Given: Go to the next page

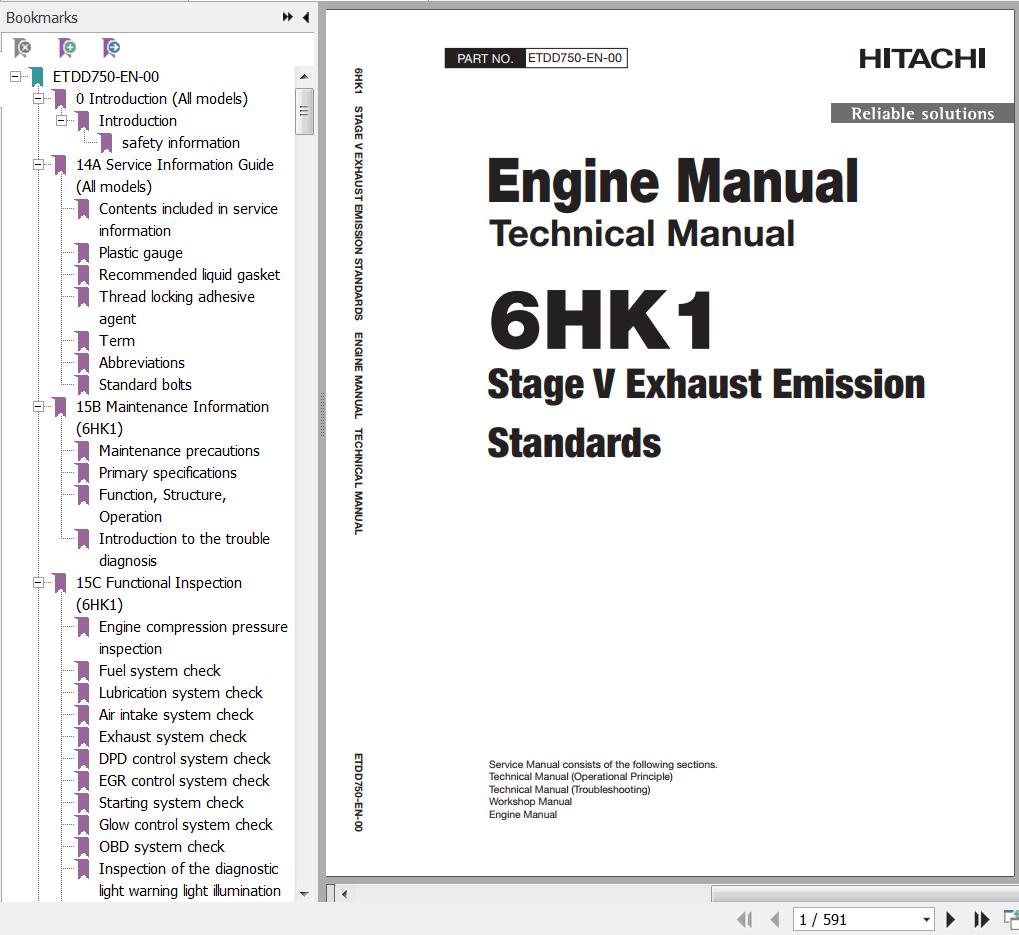Looking at the screenshot, I should point(950,919).
